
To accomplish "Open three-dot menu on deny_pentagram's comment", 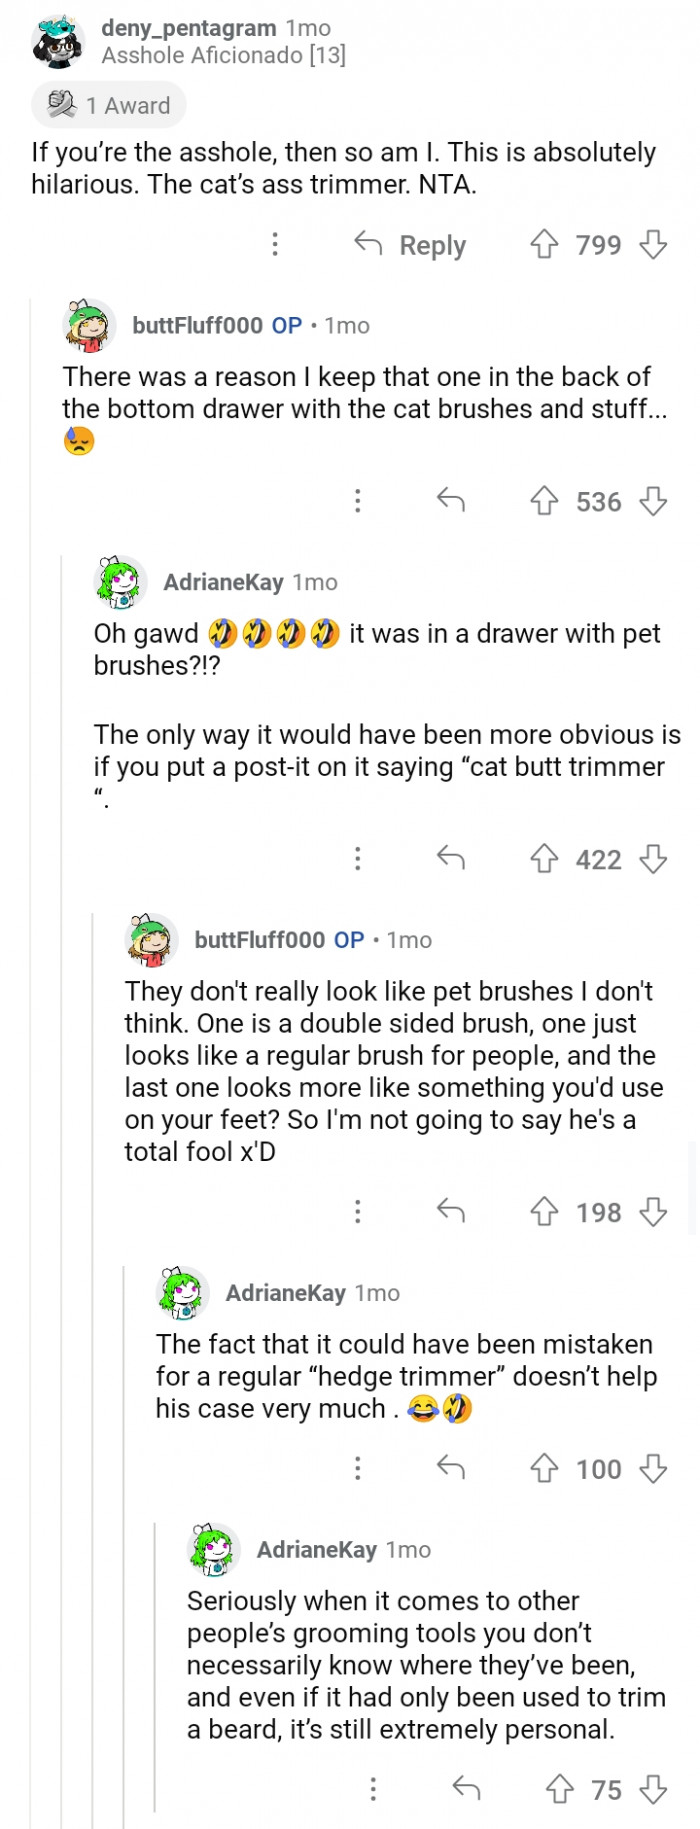I will 275,245.
